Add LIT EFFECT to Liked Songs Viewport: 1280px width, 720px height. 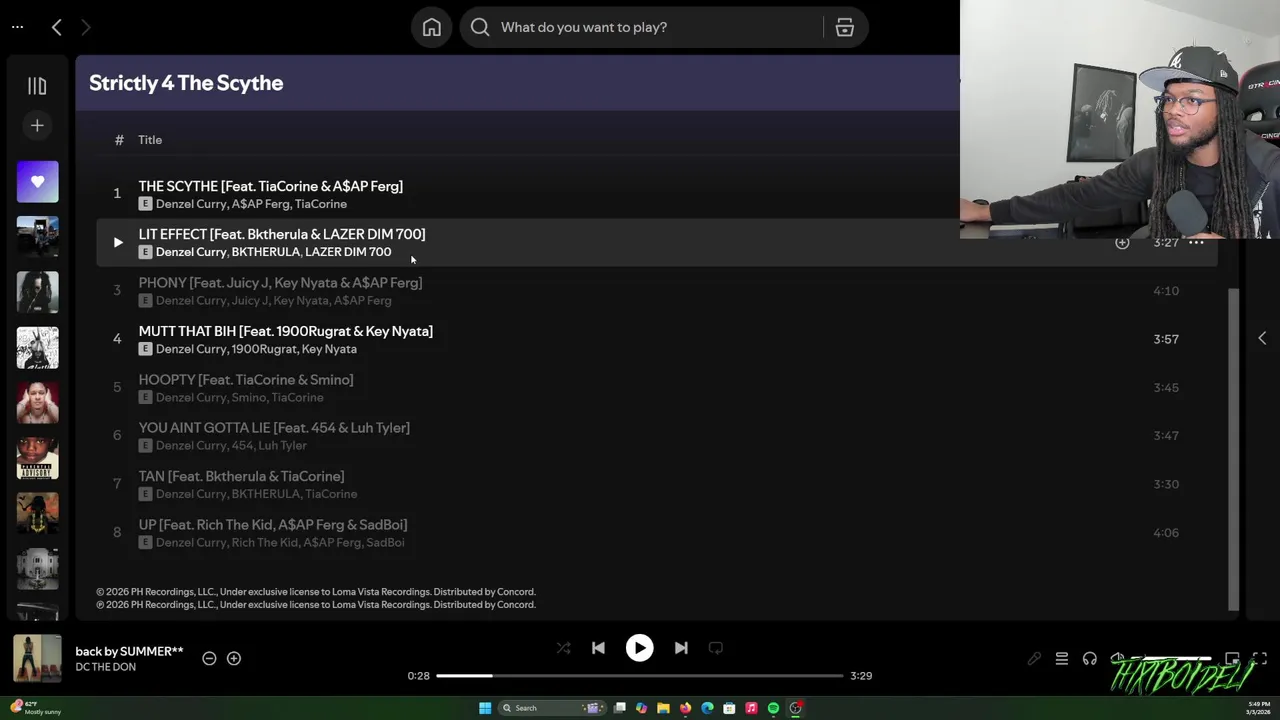[1122, 242]
